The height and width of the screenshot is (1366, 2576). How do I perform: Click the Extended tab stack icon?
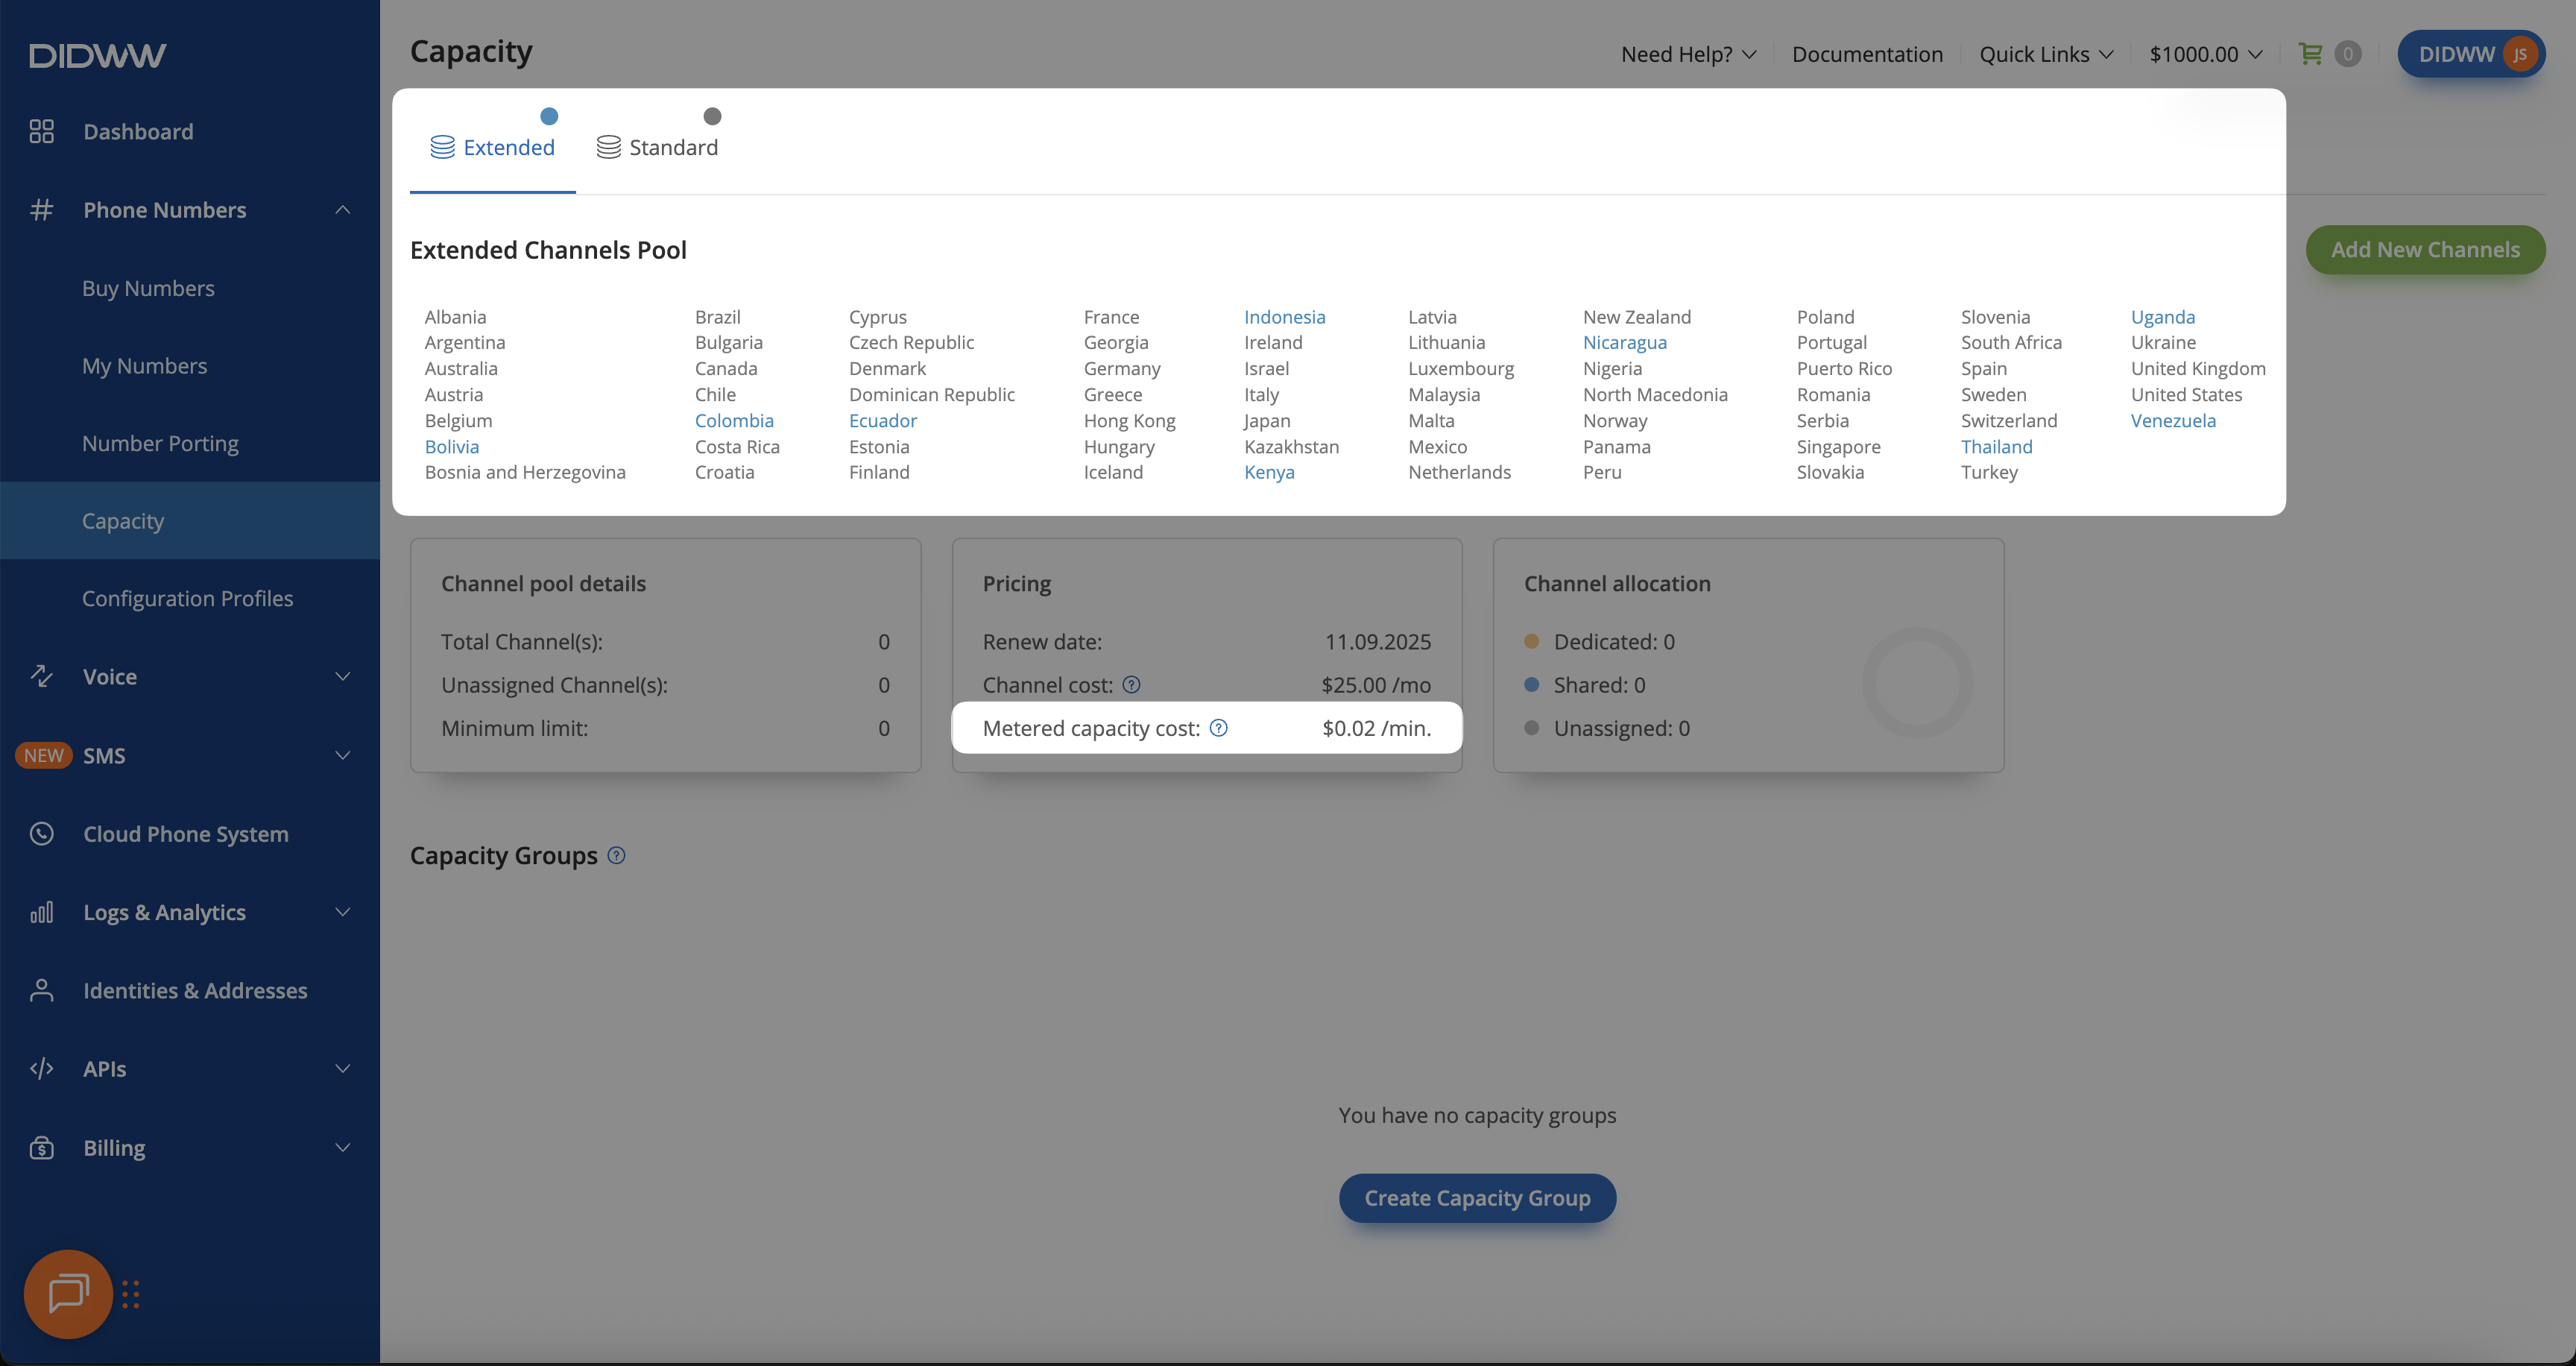(x=442, y=147)
